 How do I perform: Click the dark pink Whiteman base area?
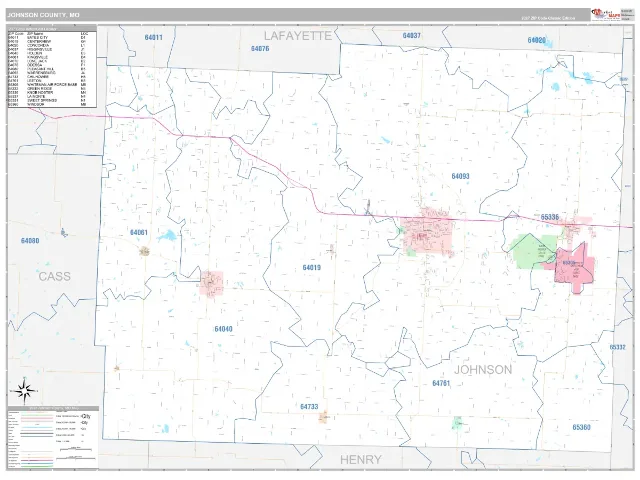[x=573, y=267]
